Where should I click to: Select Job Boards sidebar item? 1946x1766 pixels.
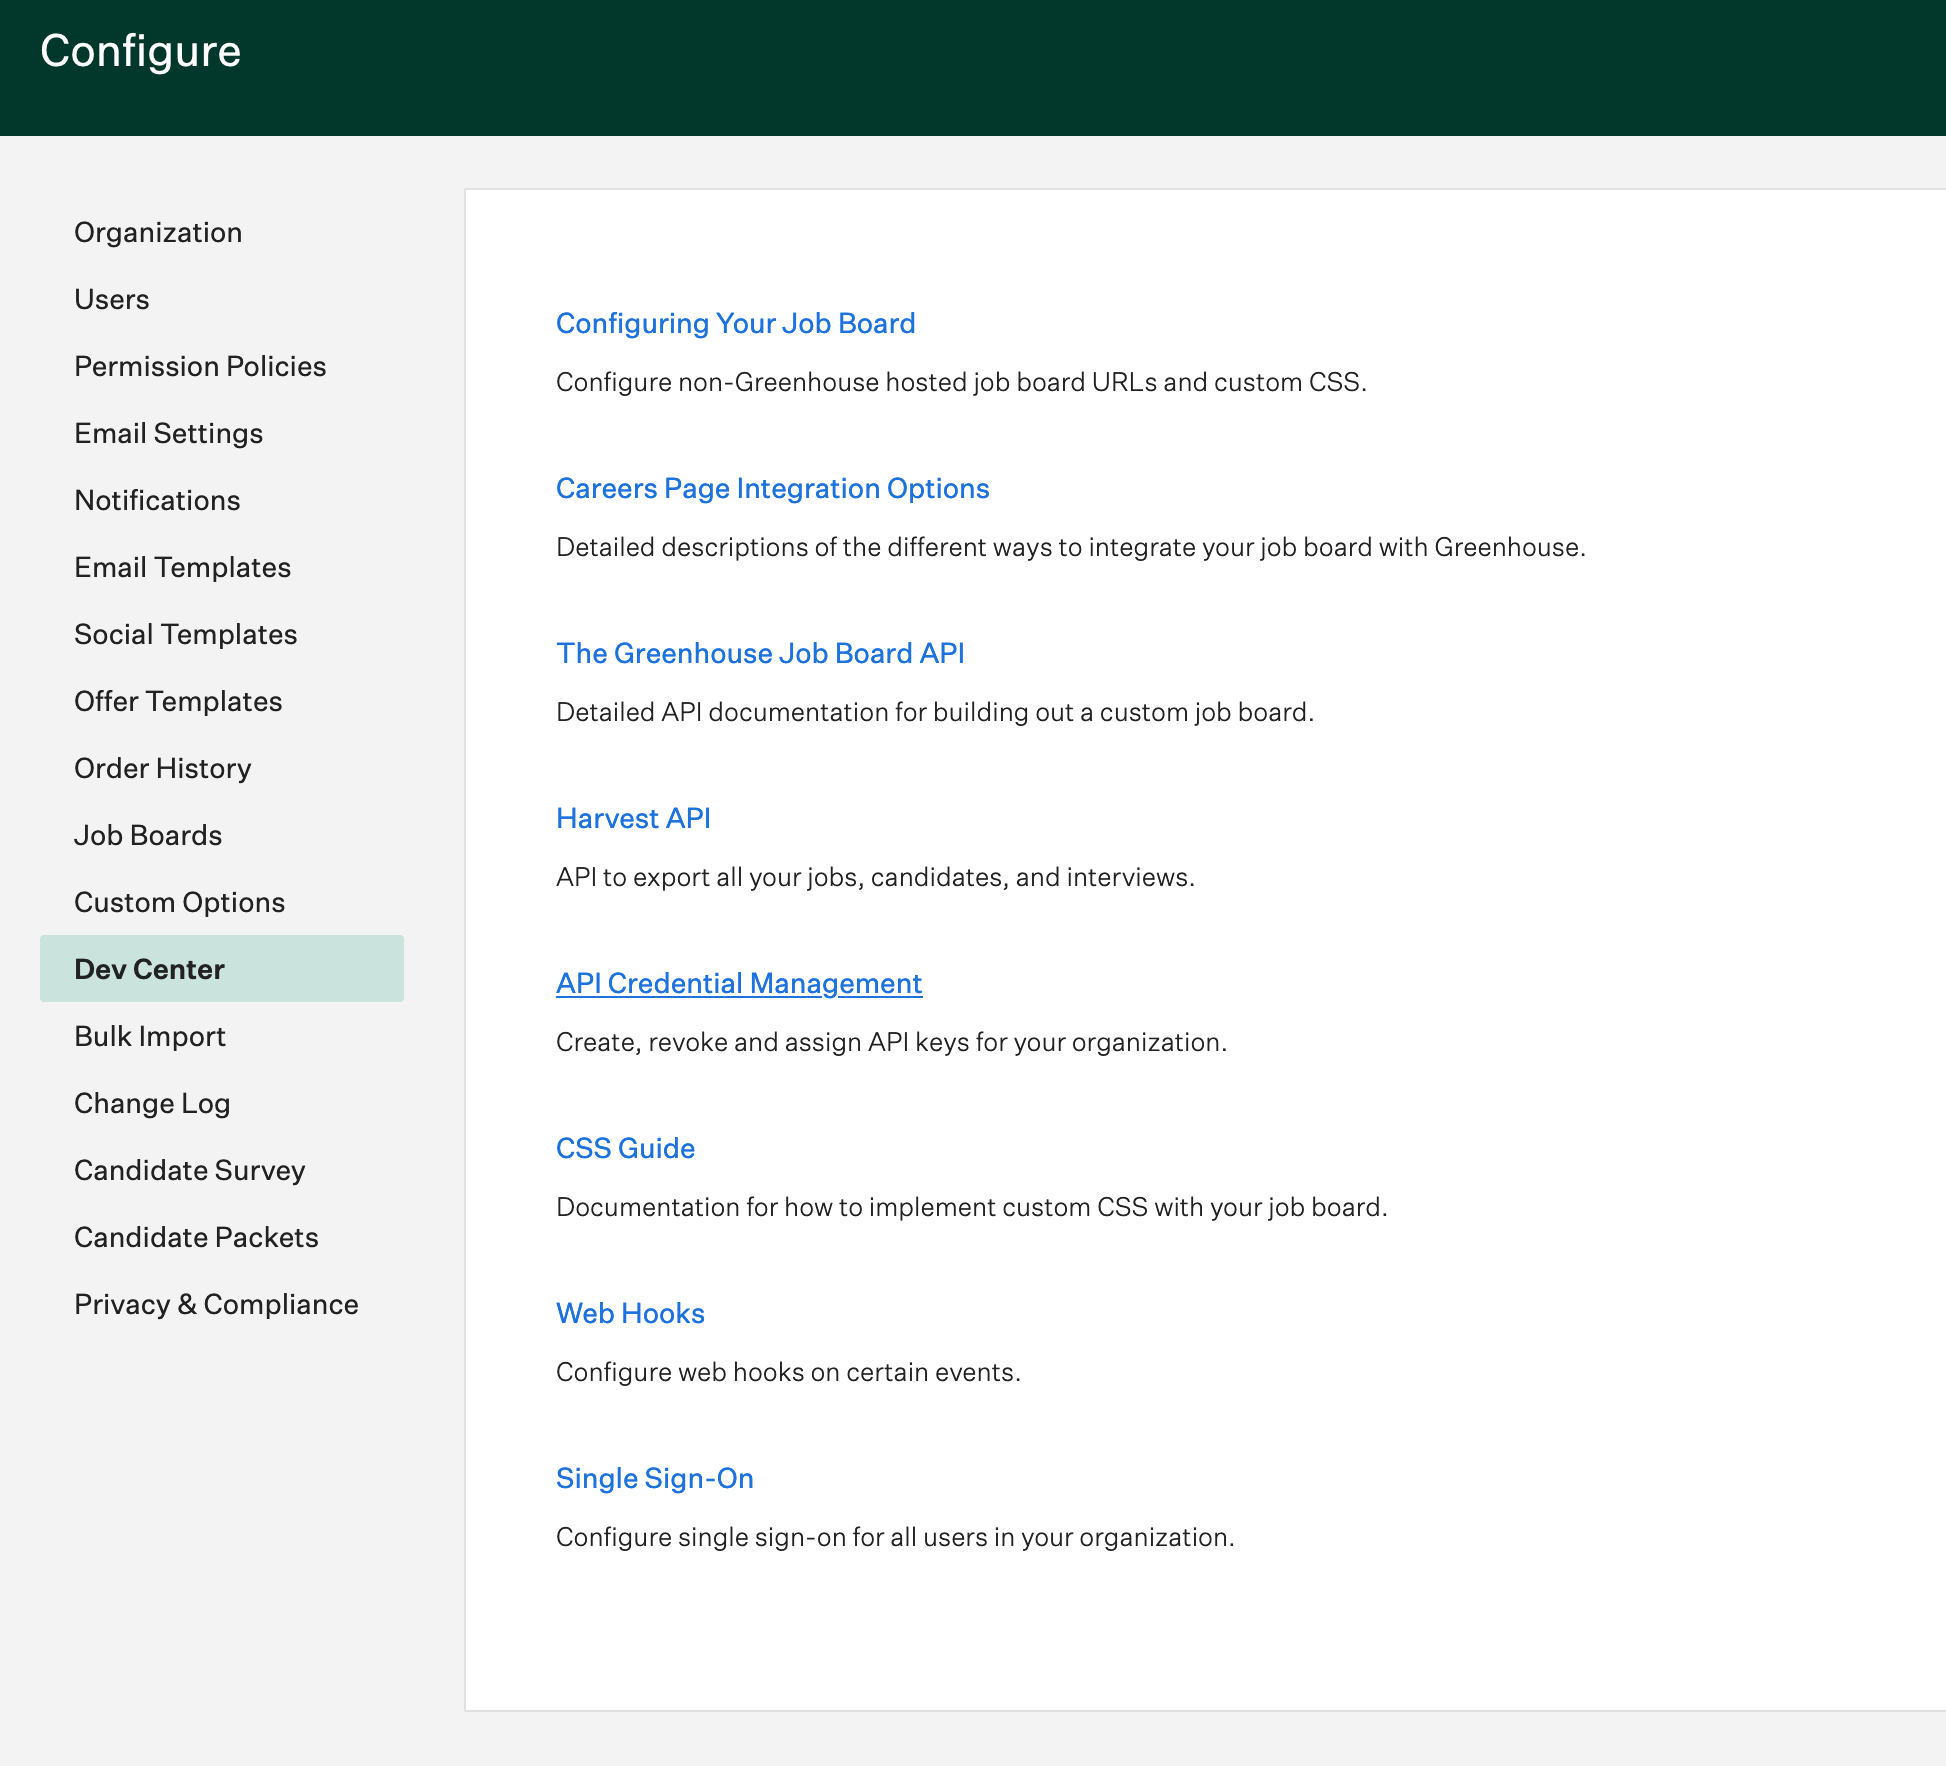click(x=148, y=835)
